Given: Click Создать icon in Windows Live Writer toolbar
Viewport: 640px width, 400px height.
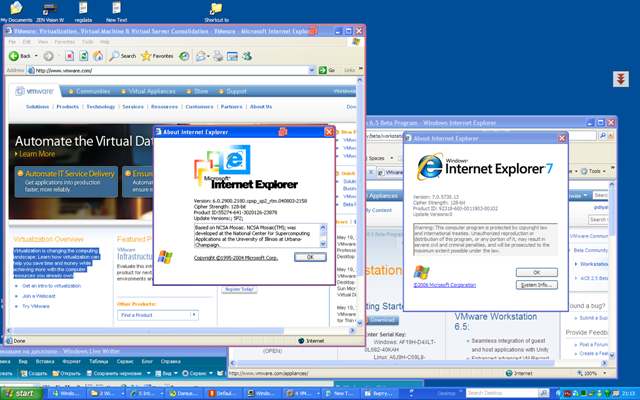Looking at the screenshot, I should point(34,373).
